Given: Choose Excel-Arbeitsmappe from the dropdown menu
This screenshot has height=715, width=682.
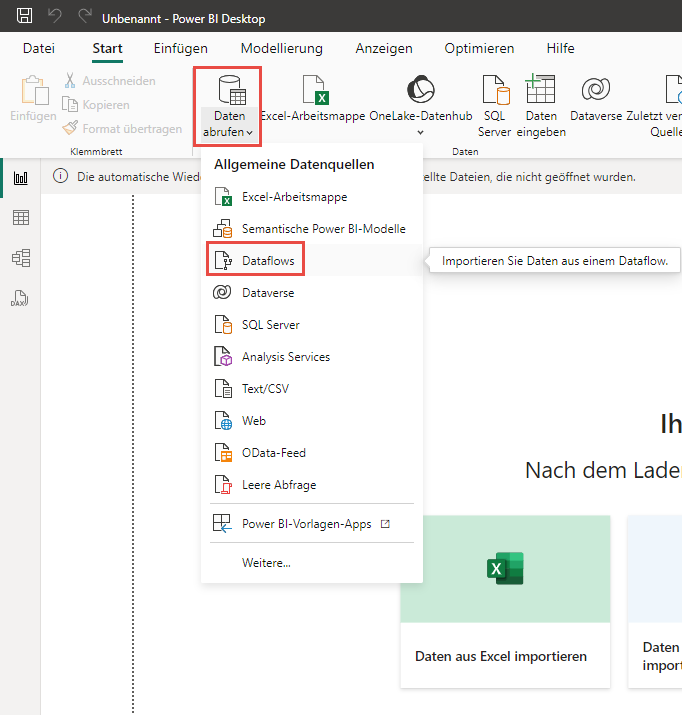Looking at the screenshot, I should [312, 197].
